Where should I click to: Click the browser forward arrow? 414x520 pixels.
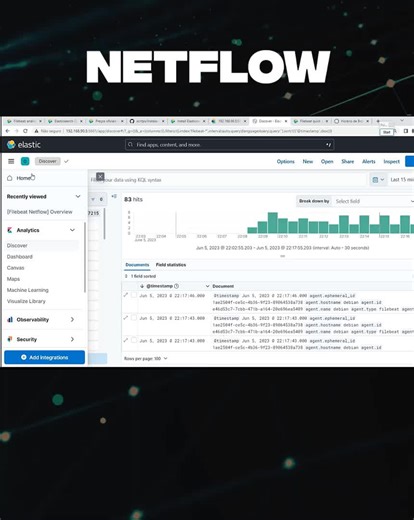pyautogui.click(x=16, y=131)
